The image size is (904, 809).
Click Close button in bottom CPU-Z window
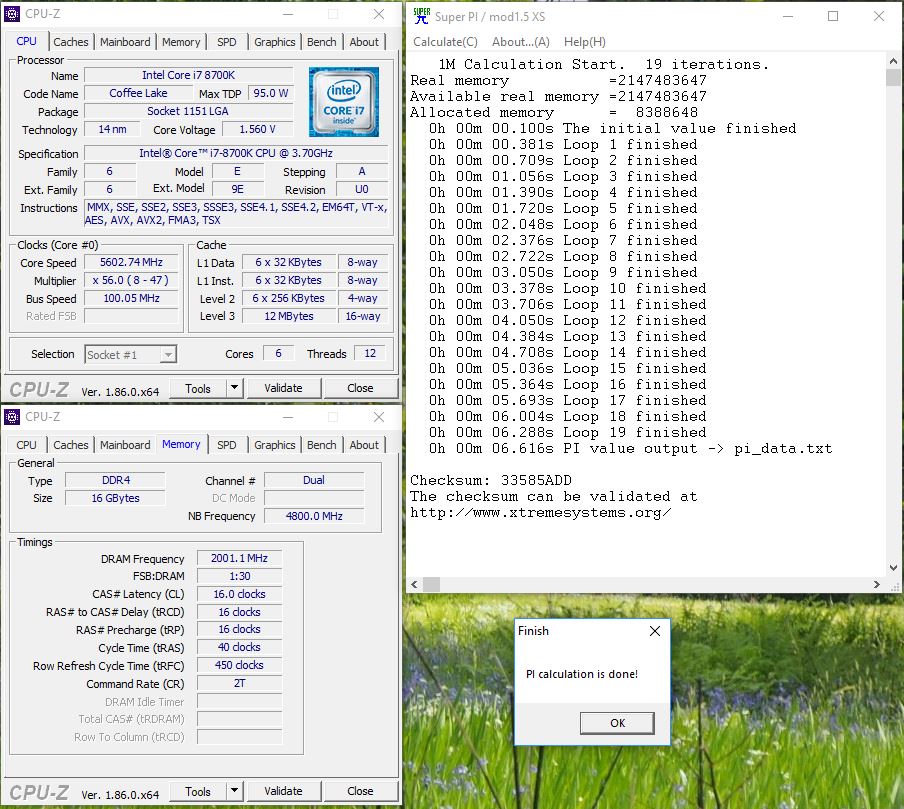coord(360,791)
